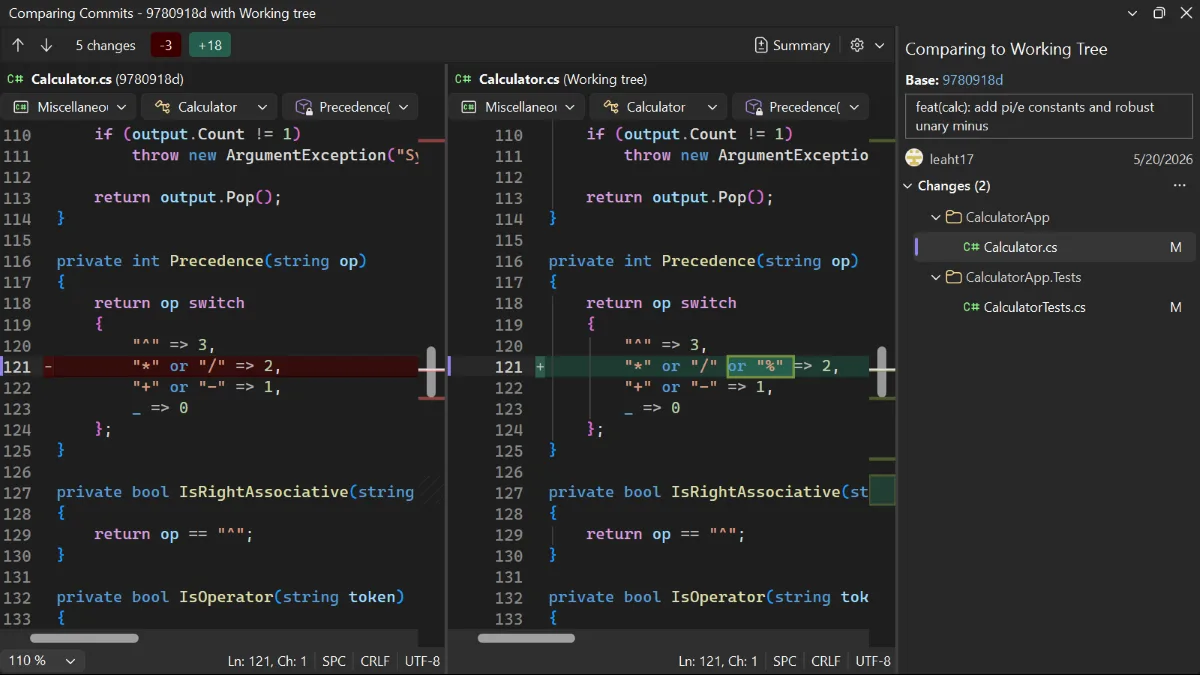Open the Precedence member dropdown in Working tree pane

[x=800, y=107]
